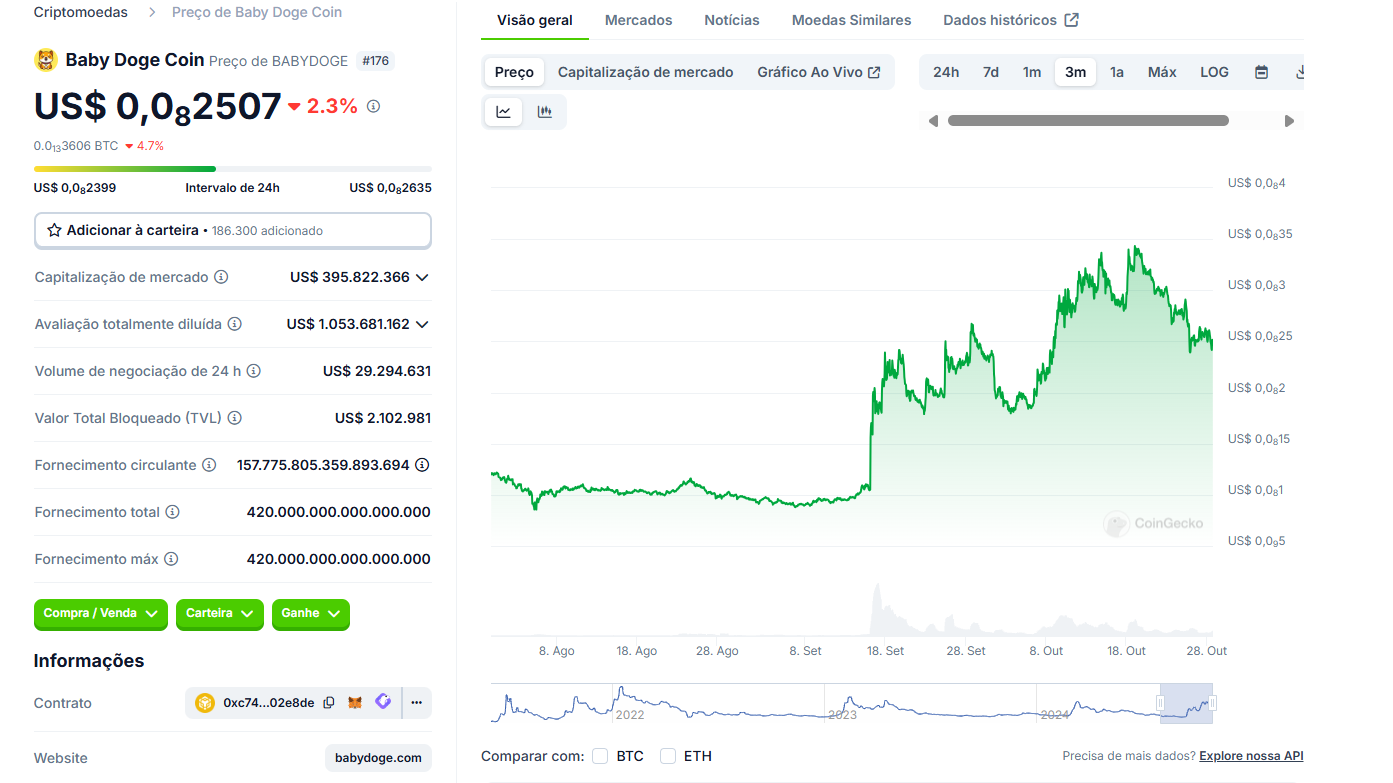Screen dimensions: 1393x783
Task: Show the Preço chart tab
Action: coord(515,72)
